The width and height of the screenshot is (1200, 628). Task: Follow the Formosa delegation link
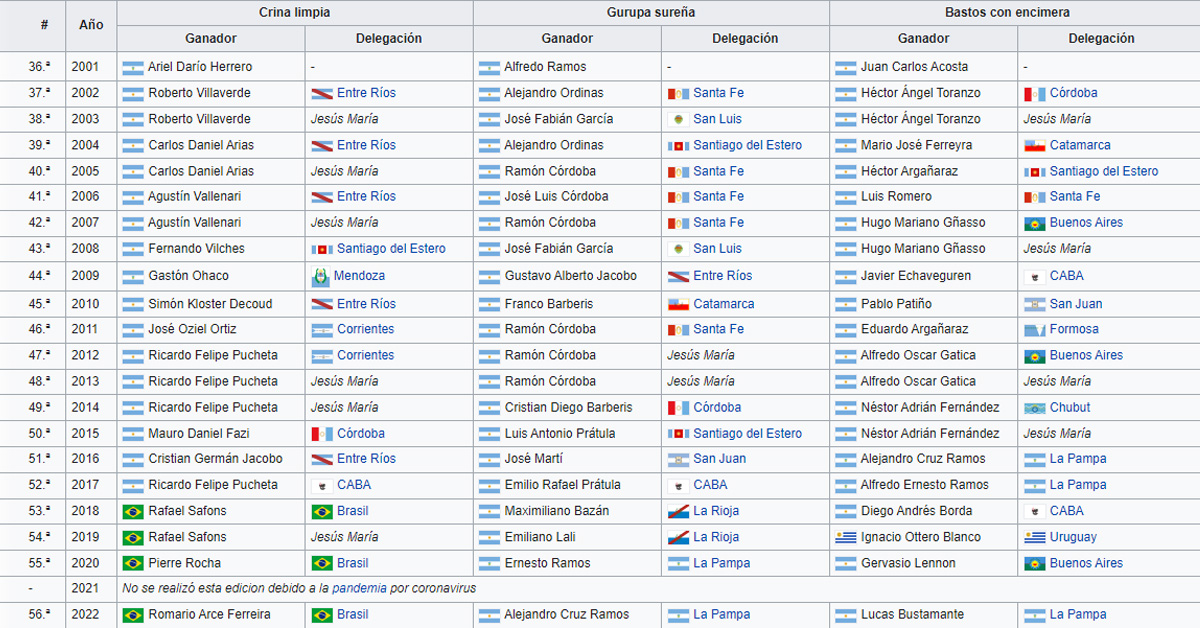(1074, 329)
